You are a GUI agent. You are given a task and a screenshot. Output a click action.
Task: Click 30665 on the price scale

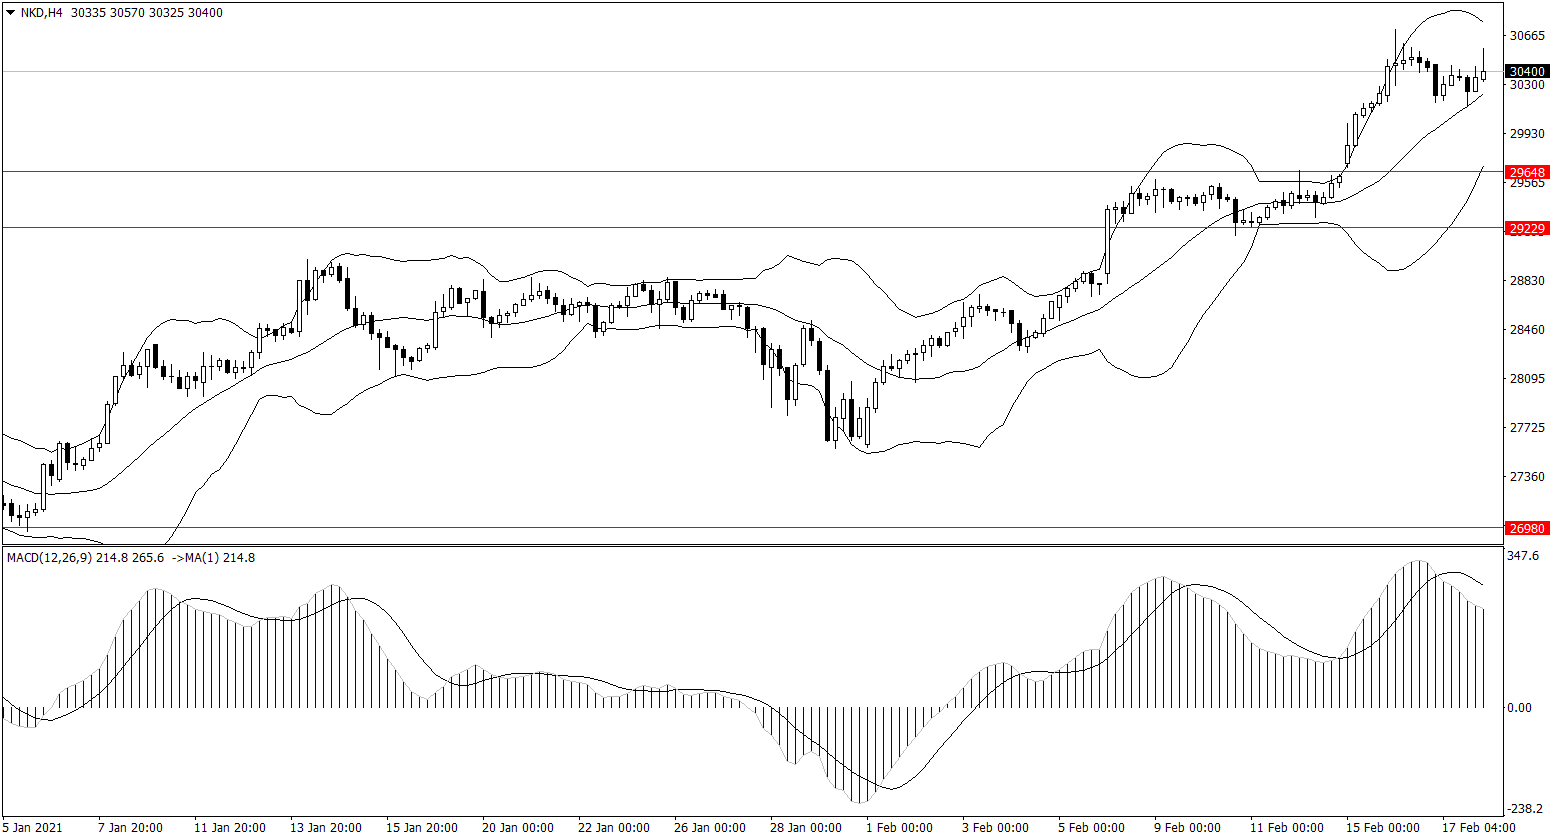pos(1526,36)
